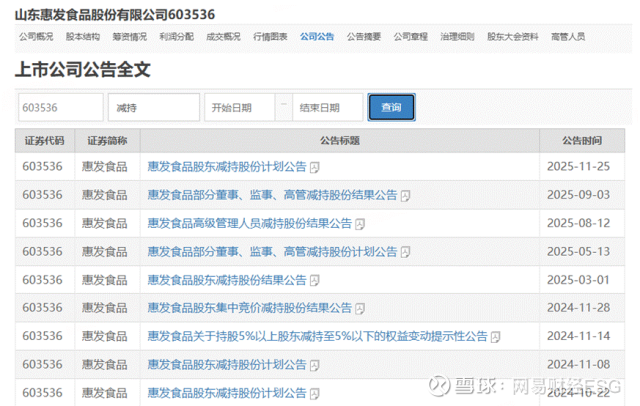
Task: Switch to the 股本结构 tab
Action: coord(83,37)
